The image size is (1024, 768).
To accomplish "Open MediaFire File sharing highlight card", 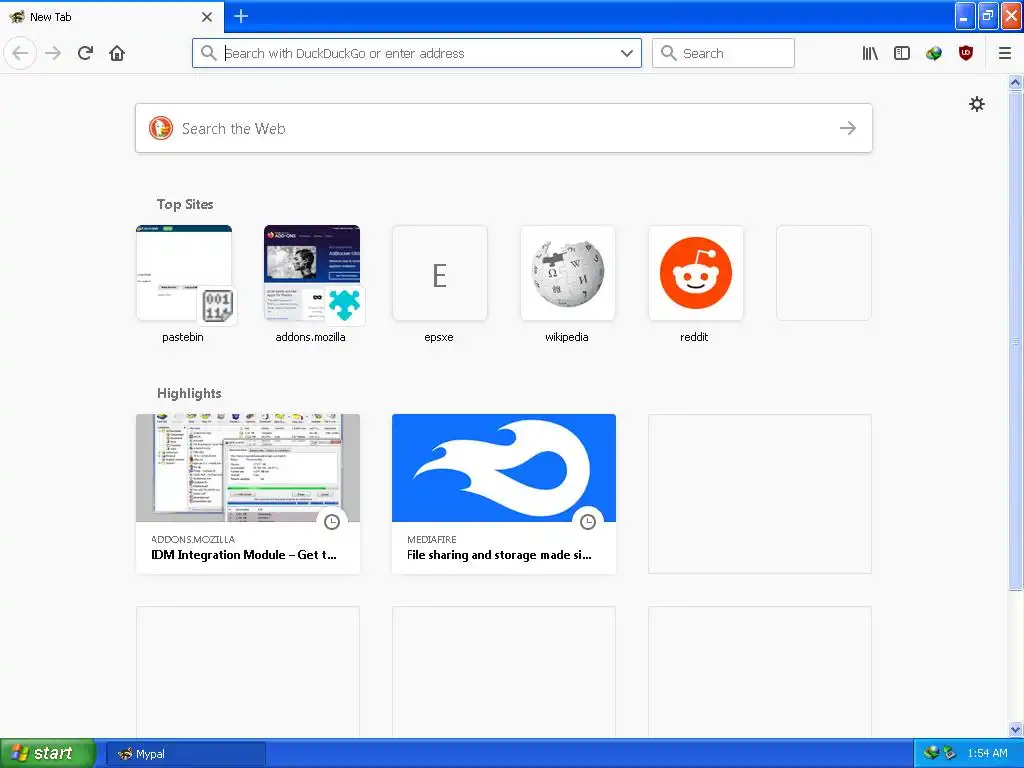I will (504, 494).
